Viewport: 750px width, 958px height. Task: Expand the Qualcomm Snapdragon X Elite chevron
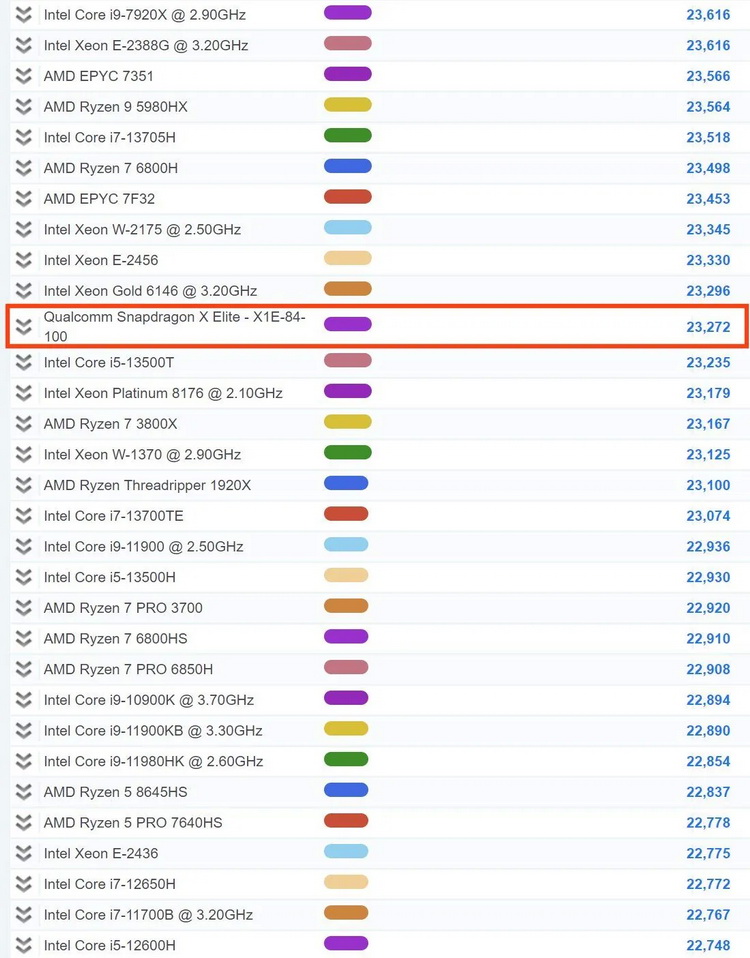click(x=24, y=327)
